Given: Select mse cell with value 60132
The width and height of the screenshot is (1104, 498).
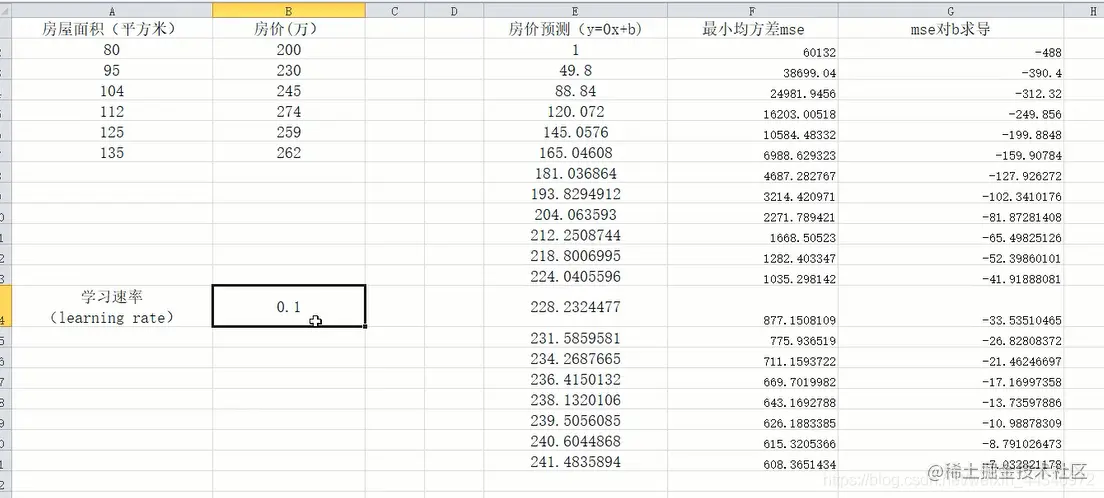Looking at the screenshot, I should (753, 50).
